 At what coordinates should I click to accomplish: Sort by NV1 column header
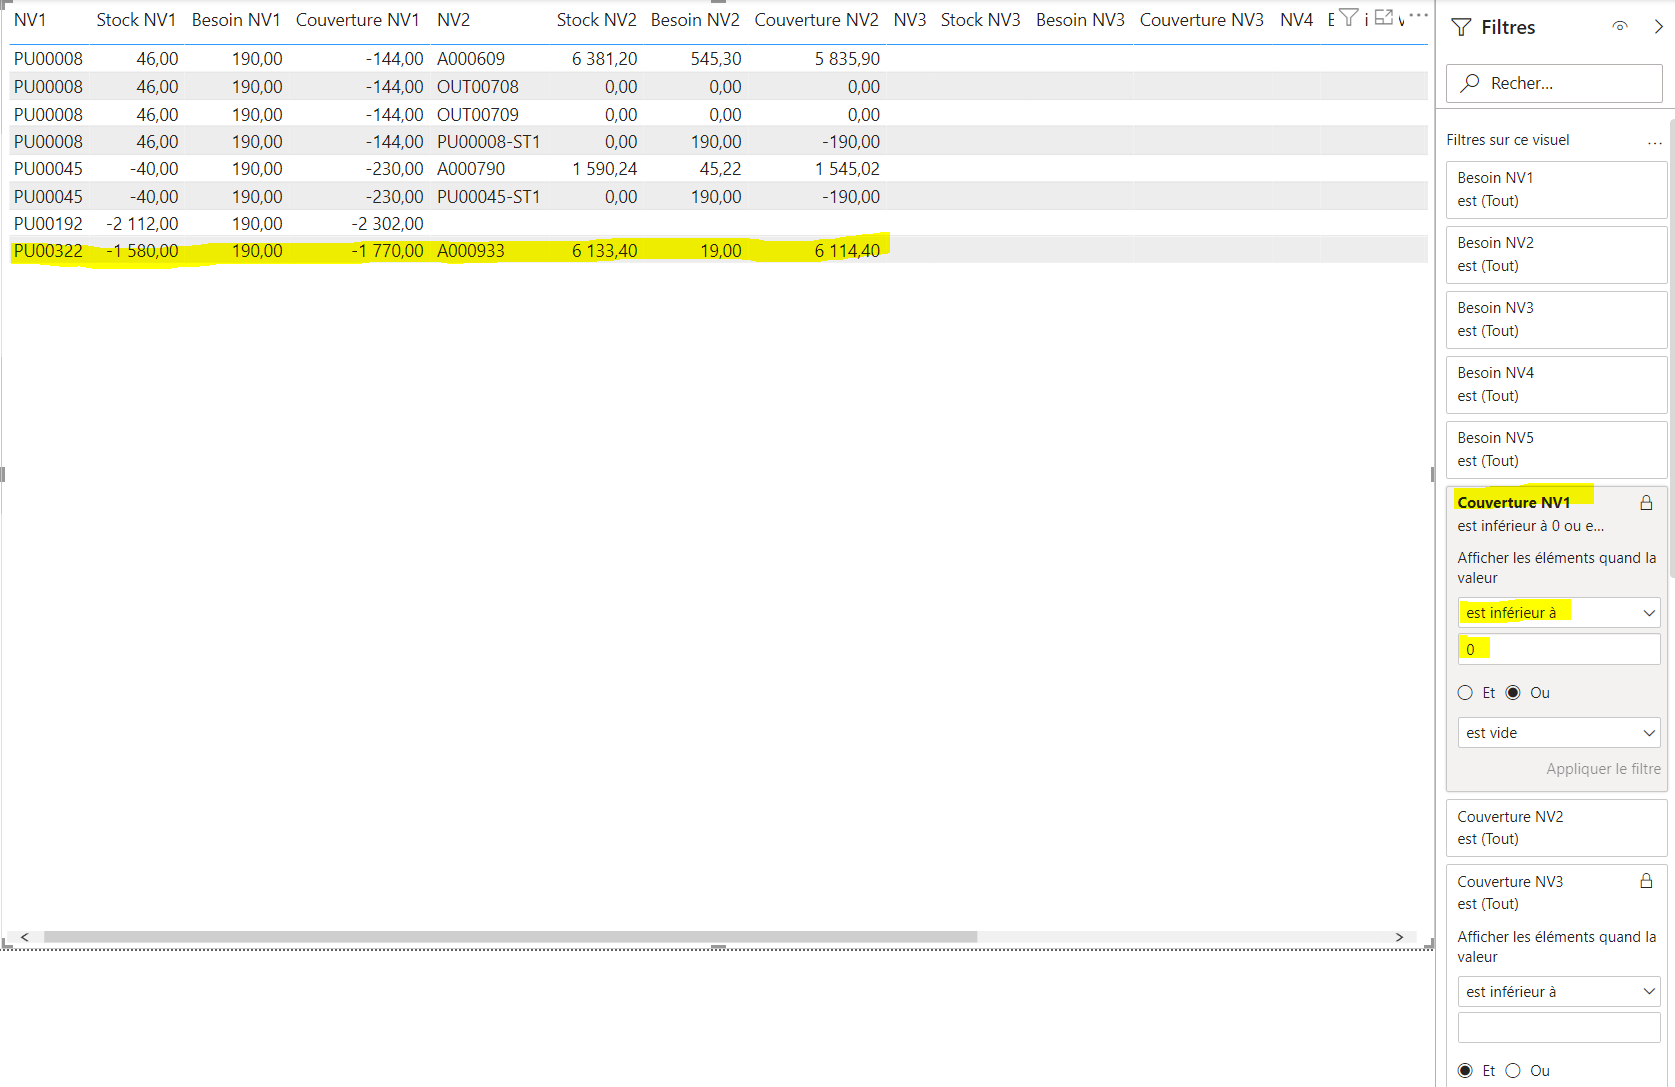pos(30,20)
